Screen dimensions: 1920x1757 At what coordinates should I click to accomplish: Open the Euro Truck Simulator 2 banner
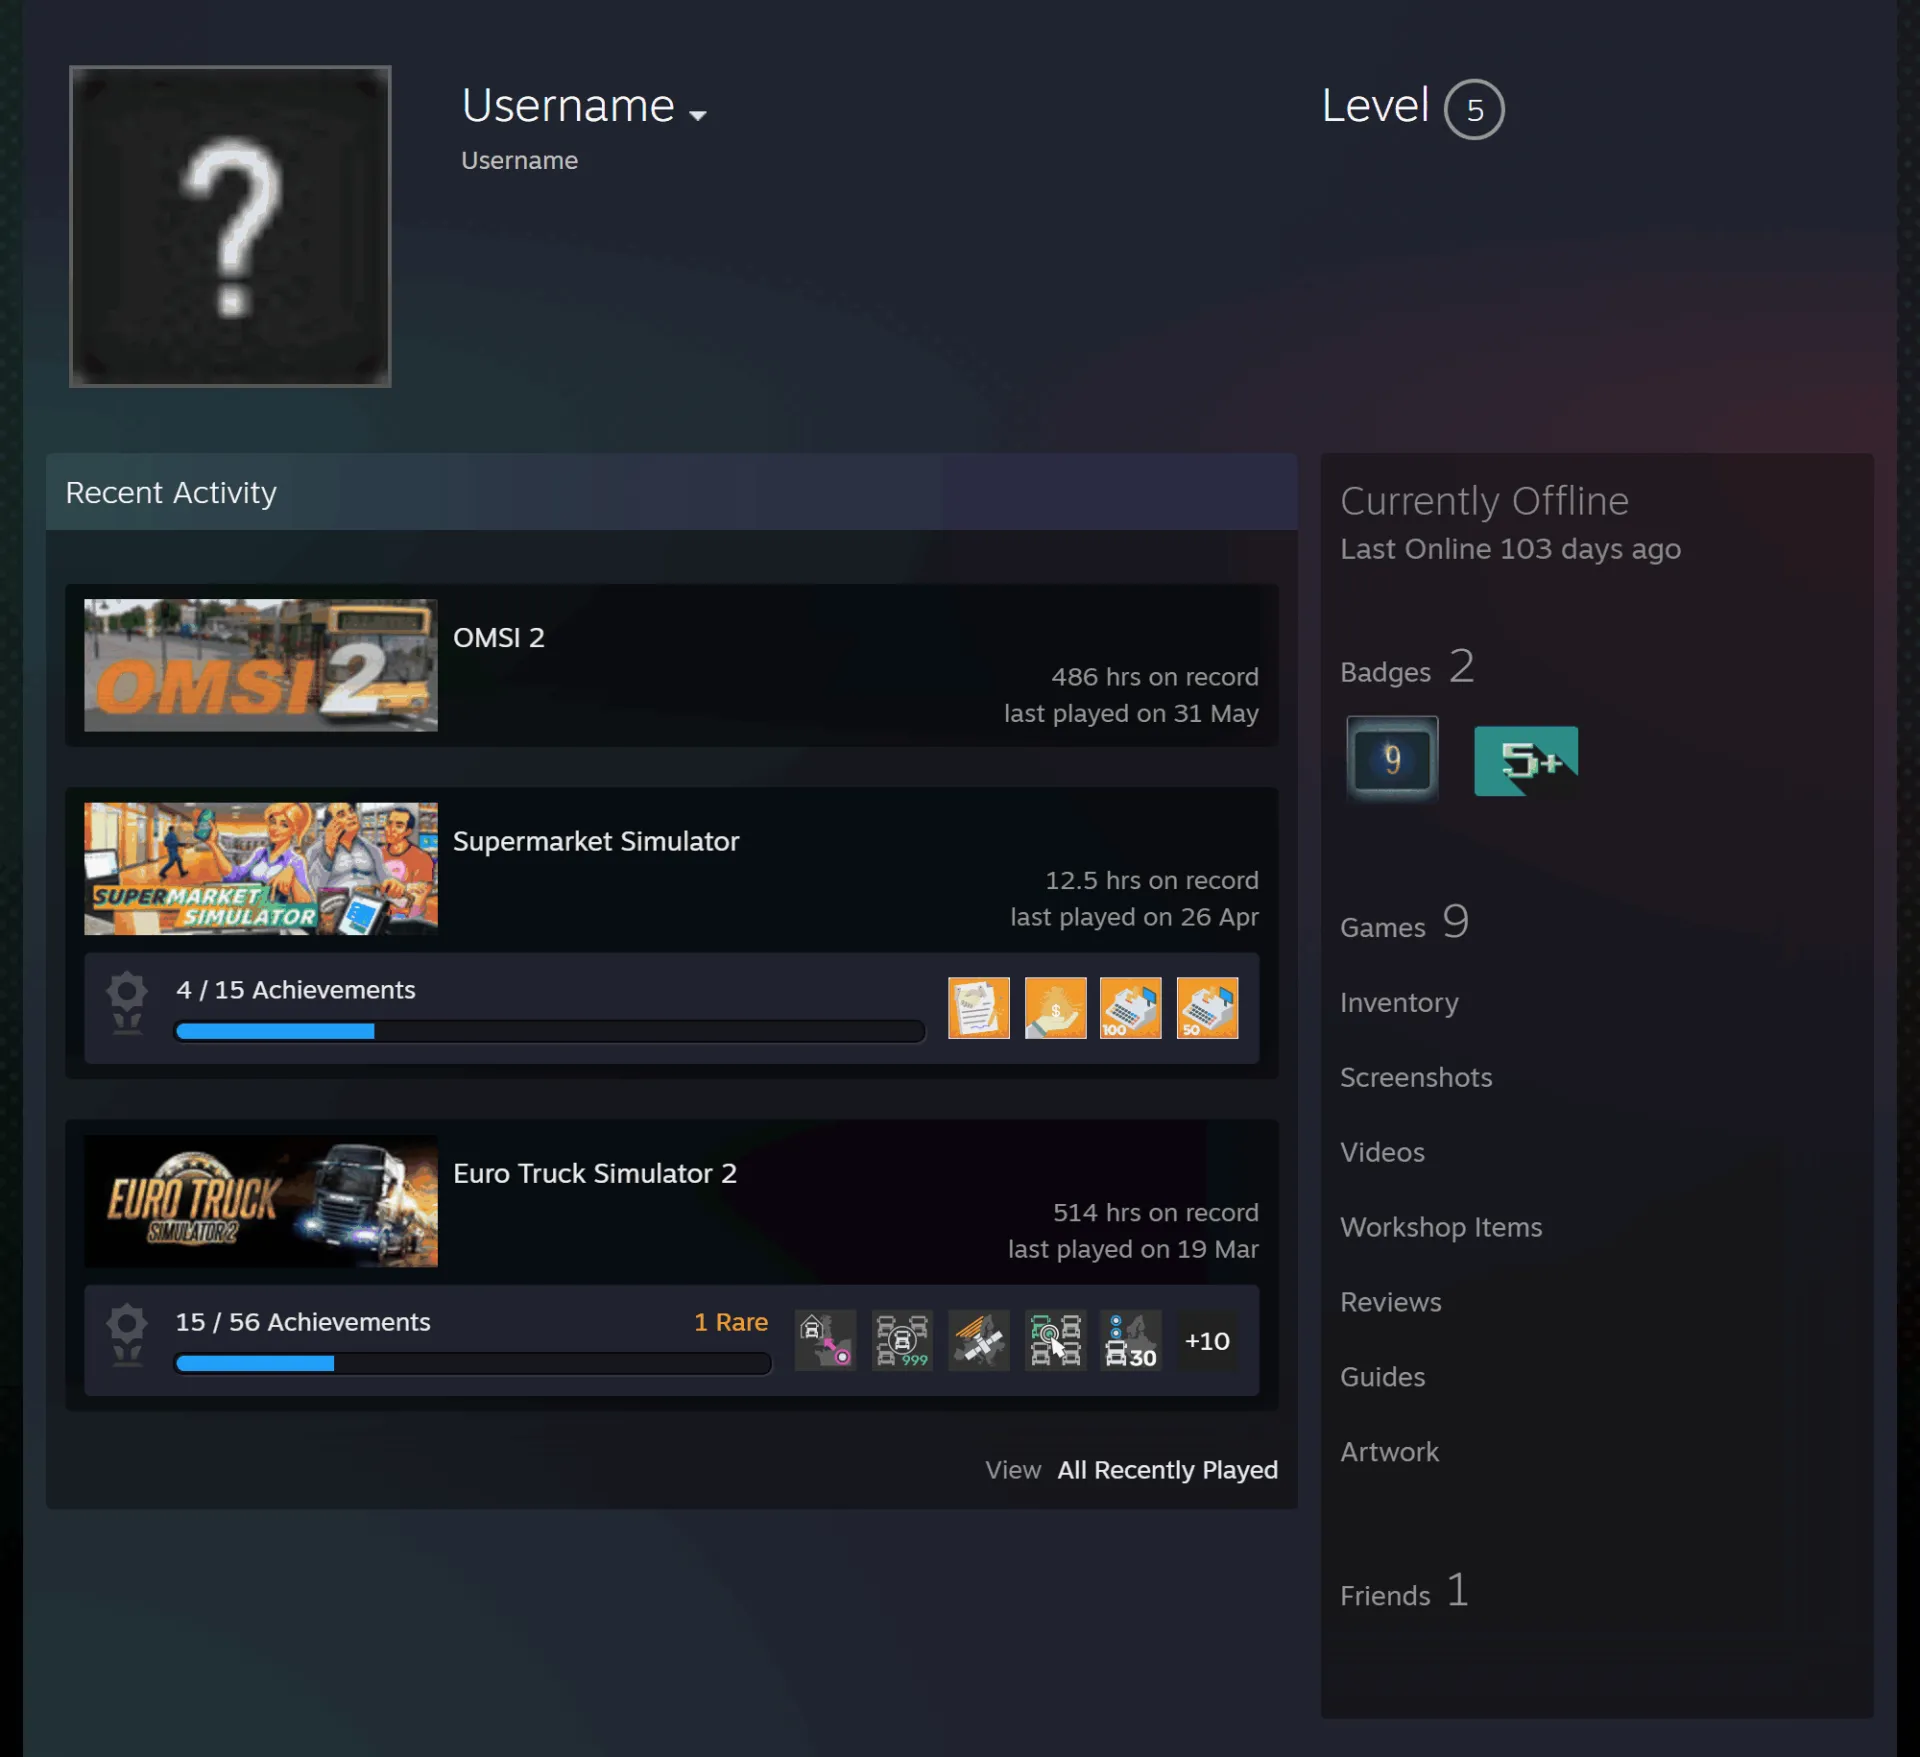pos(261,1201)
